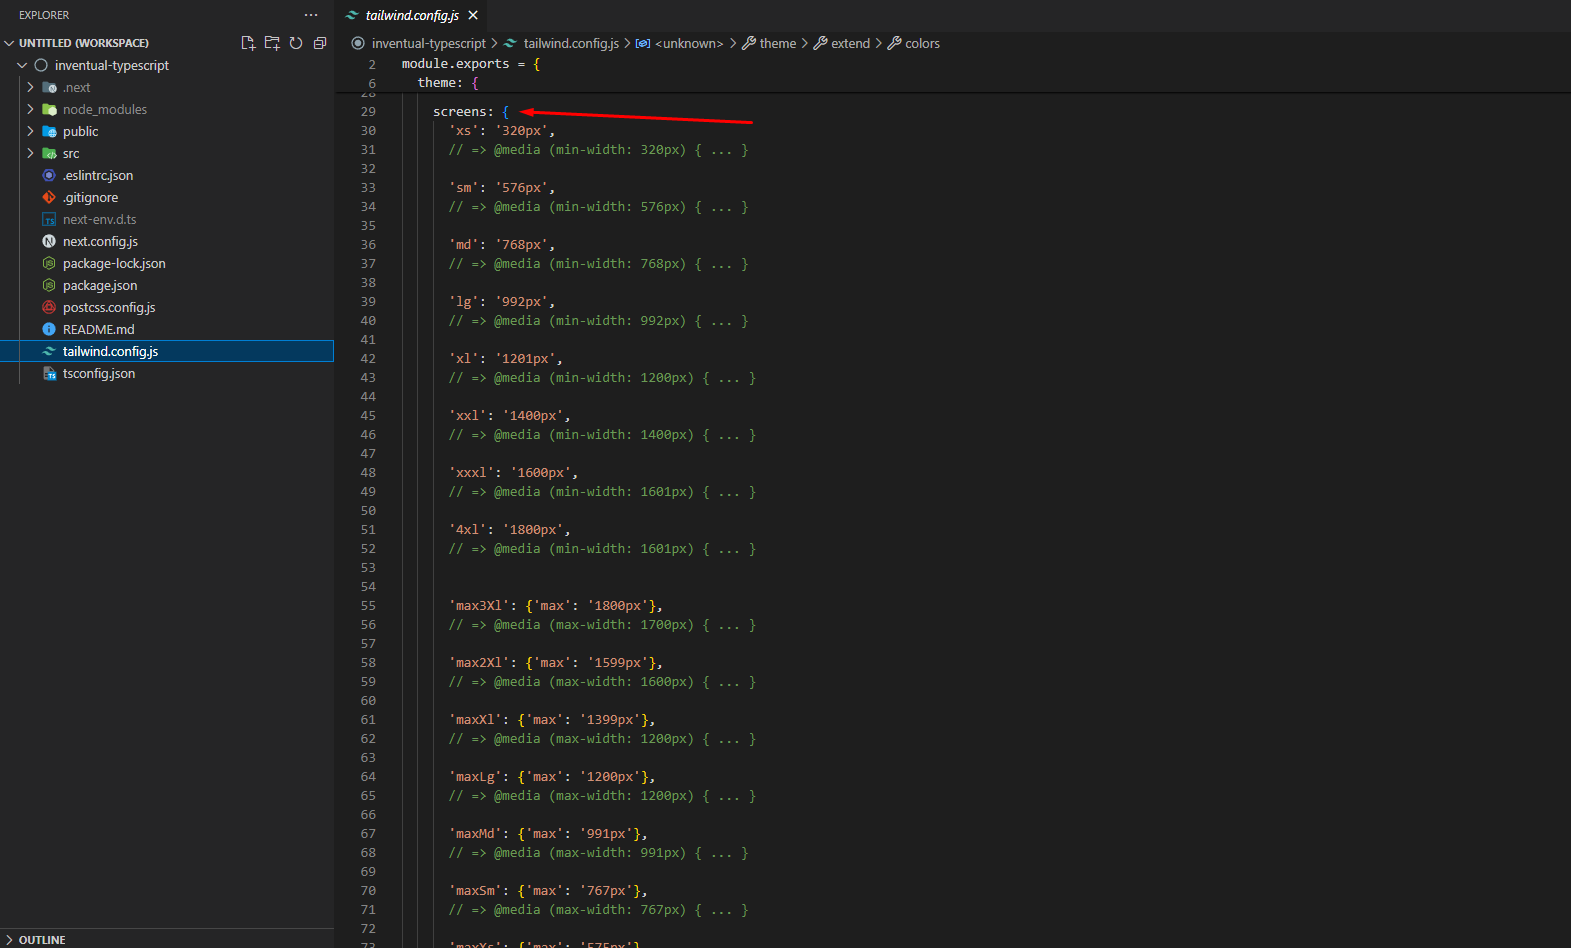Click line number 29 in the gutter
The image size is (1571, 948).
point(368,111)
